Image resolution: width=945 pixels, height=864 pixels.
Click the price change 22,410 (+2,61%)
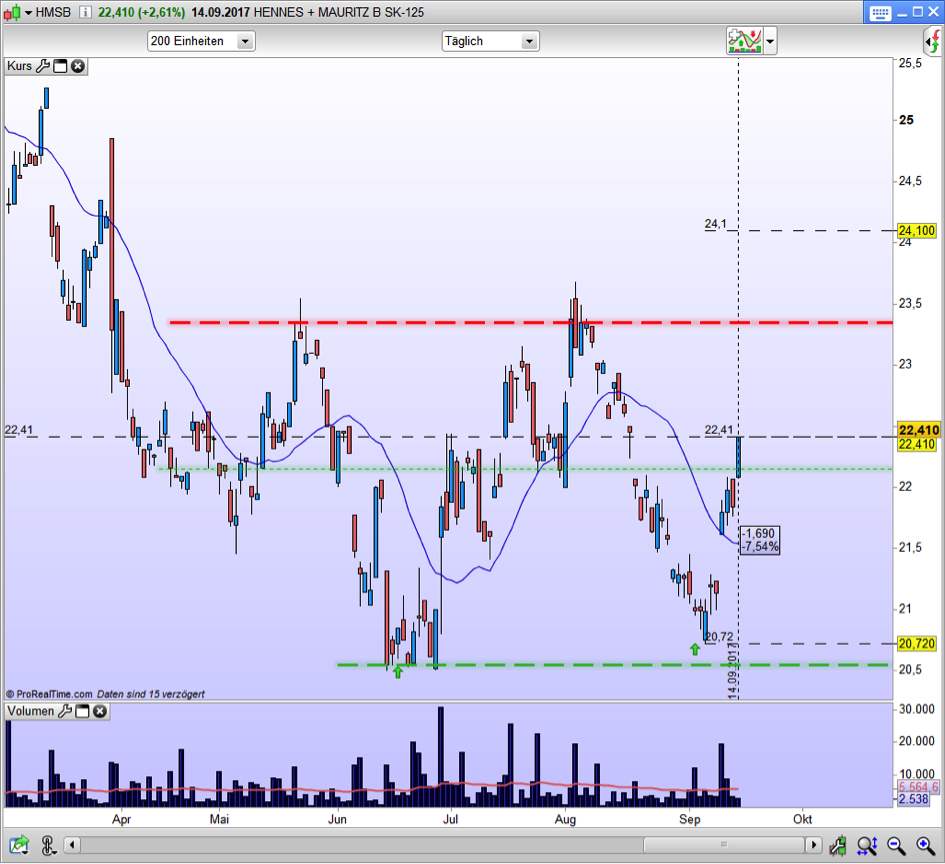(141, 12)
